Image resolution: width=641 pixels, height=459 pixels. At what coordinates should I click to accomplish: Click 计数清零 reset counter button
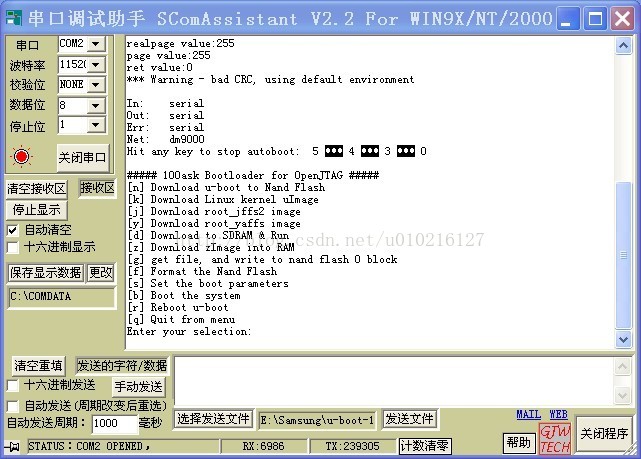click(x=424, y=446)
